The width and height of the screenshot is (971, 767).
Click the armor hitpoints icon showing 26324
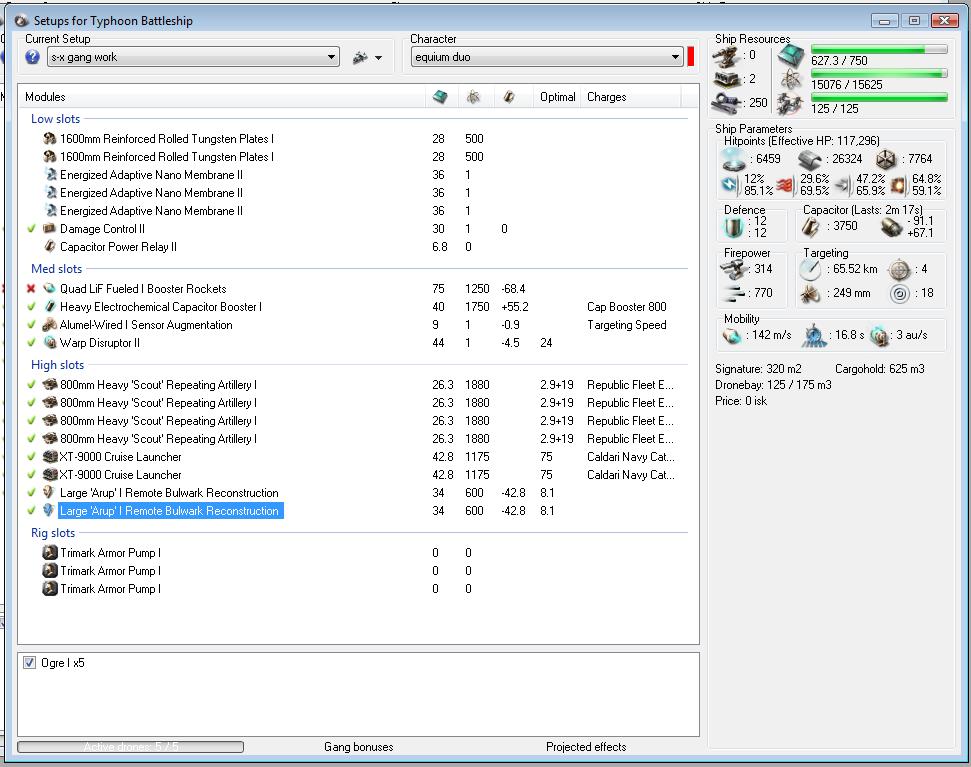(810, 160)
